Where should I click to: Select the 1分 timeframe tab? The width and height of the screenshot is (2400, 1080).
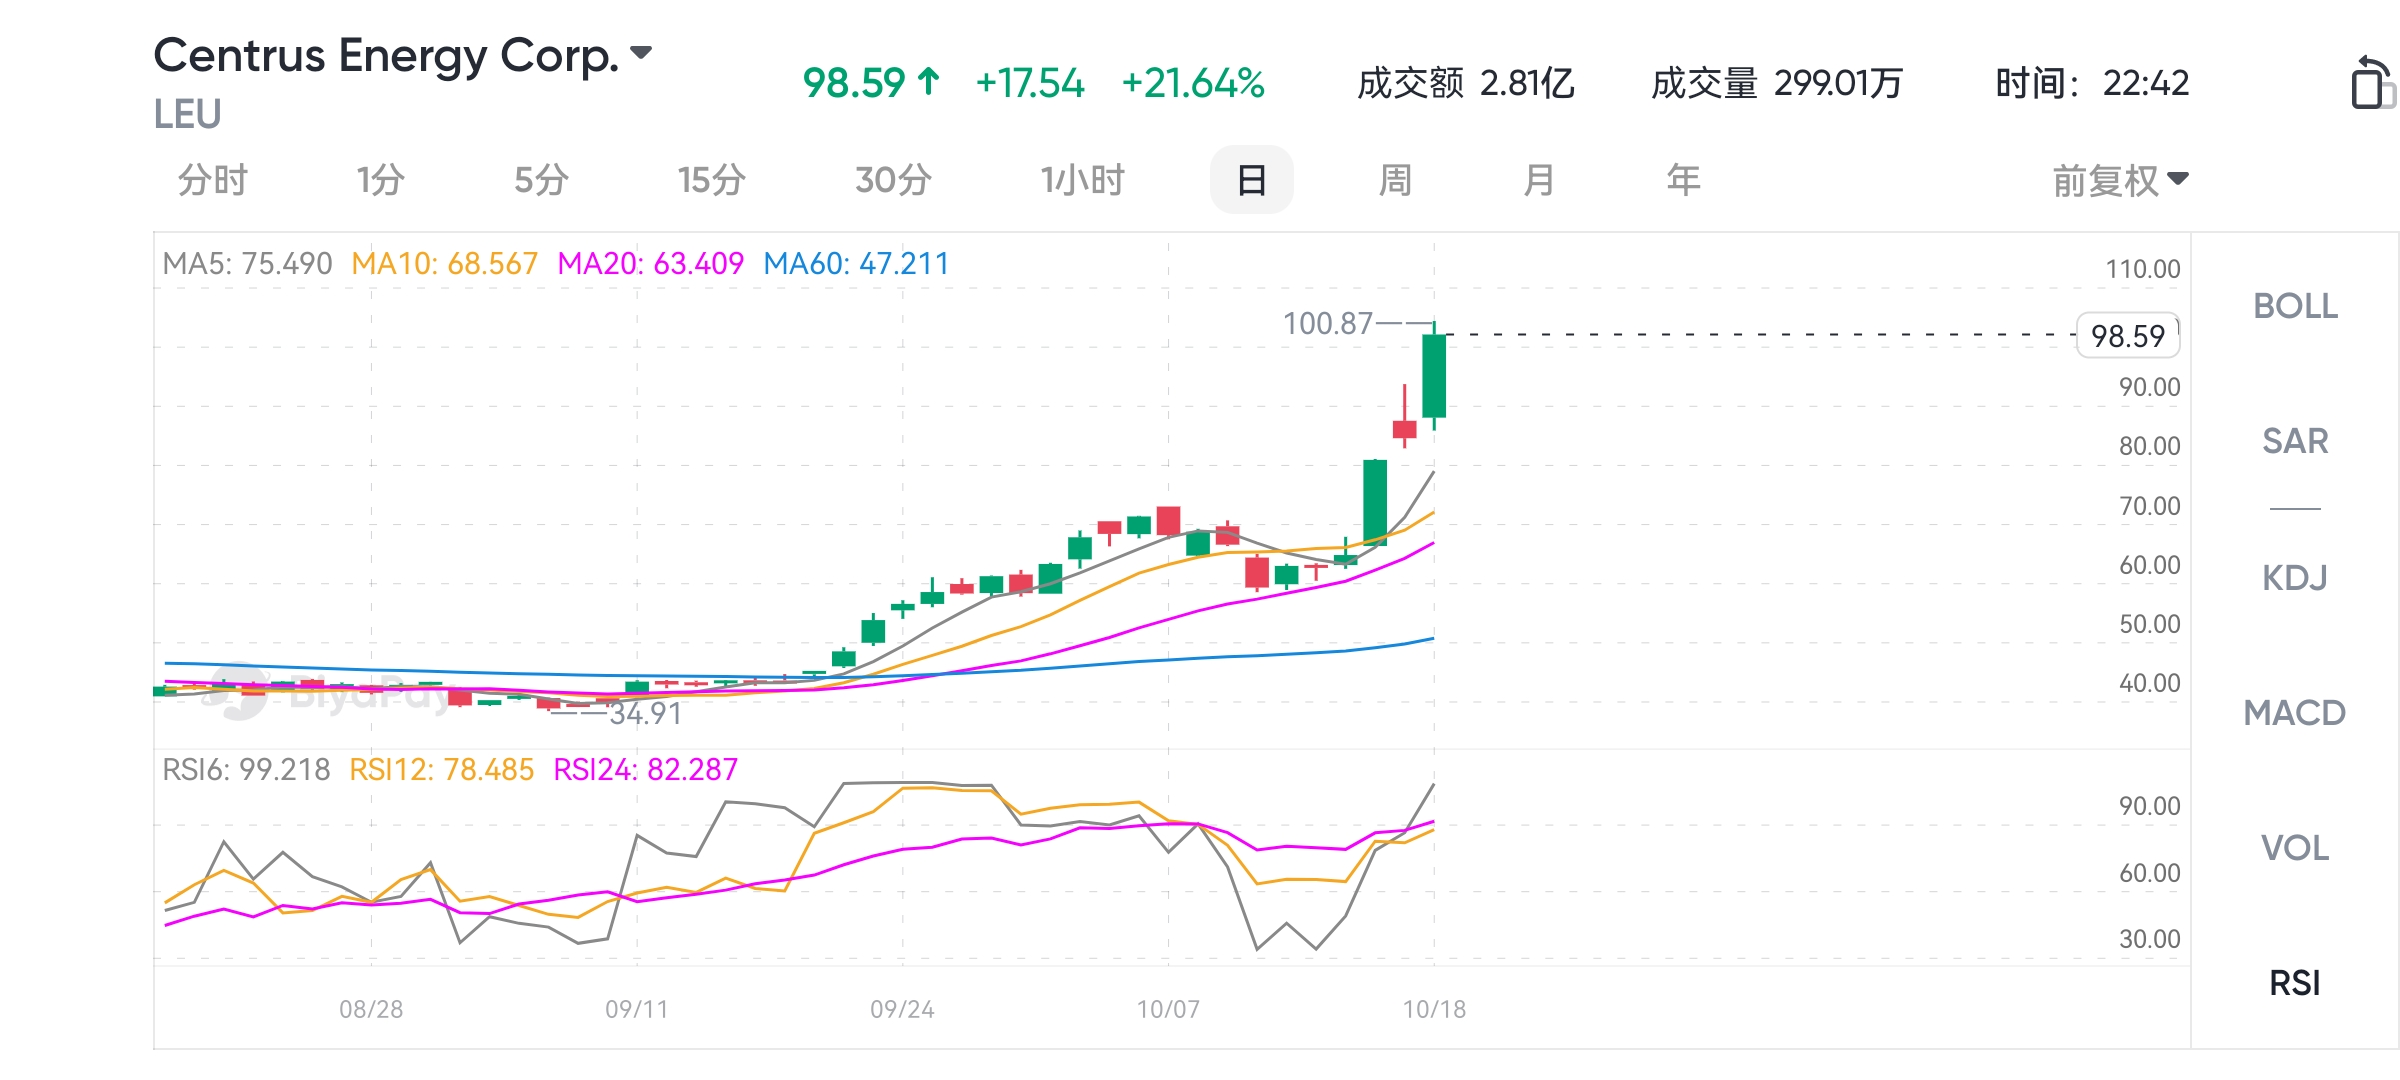(x=381, y=181)
